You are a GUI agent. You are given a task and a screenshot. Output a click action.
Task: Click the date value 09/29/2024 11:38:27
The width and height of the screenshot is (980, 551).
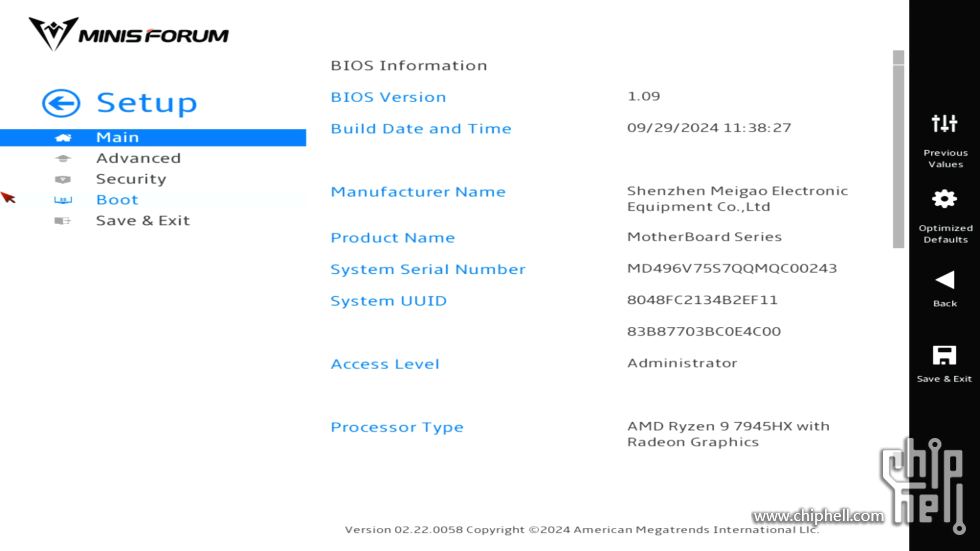click(709, 127)
